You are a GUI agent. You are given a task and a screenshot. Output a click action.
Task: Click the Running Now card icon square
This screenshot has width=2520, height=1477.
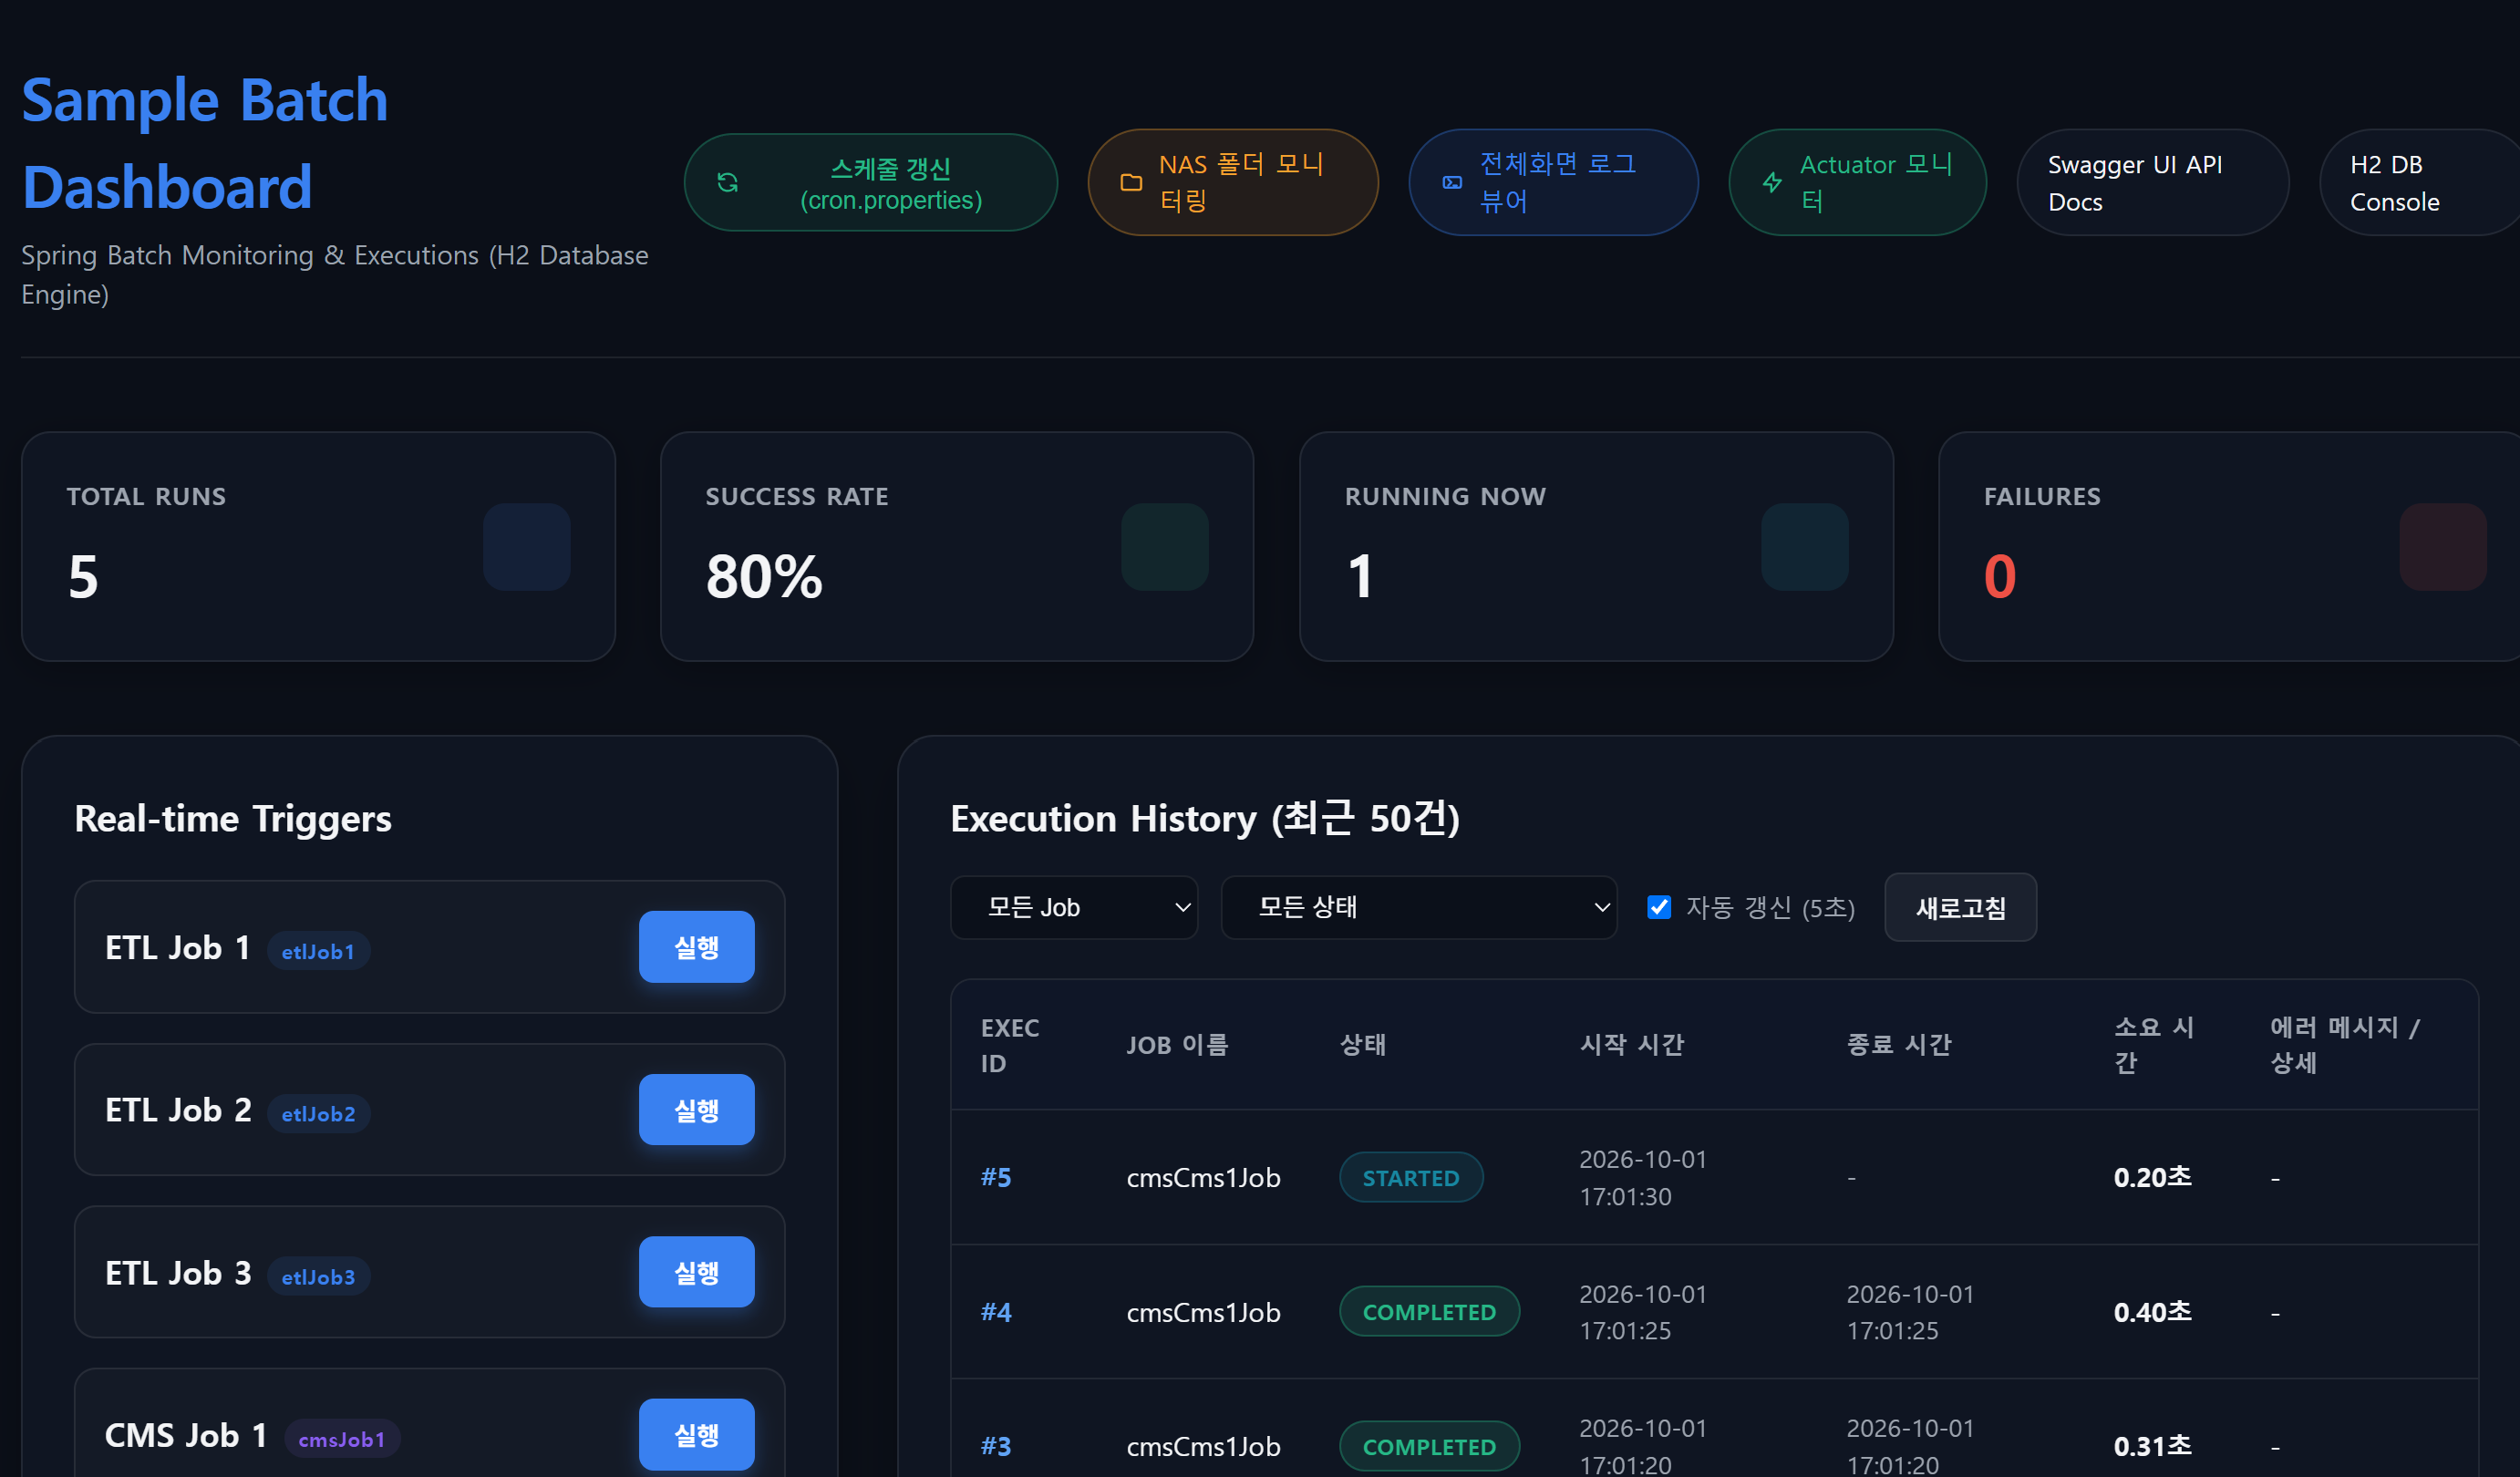1805,547
